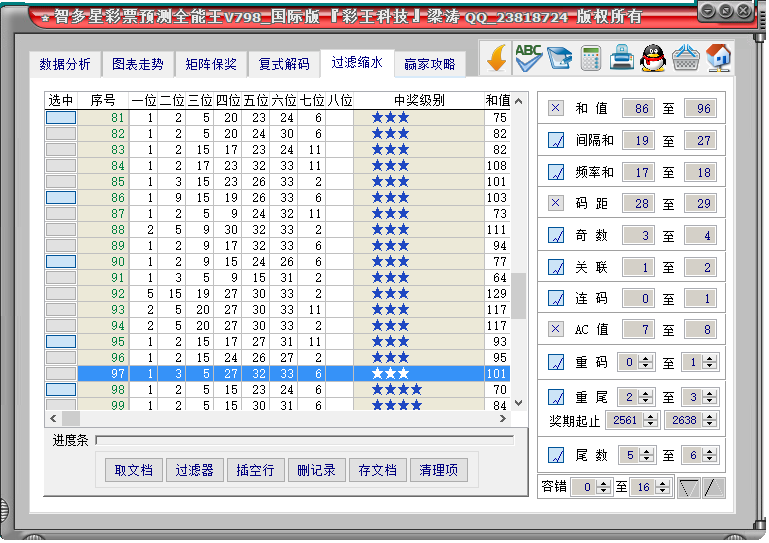Adjust 奖期起止 end 2638 spinner arrows
This screenshot has height=543, width=769.
pyautogui.click(x=710, y=420)
